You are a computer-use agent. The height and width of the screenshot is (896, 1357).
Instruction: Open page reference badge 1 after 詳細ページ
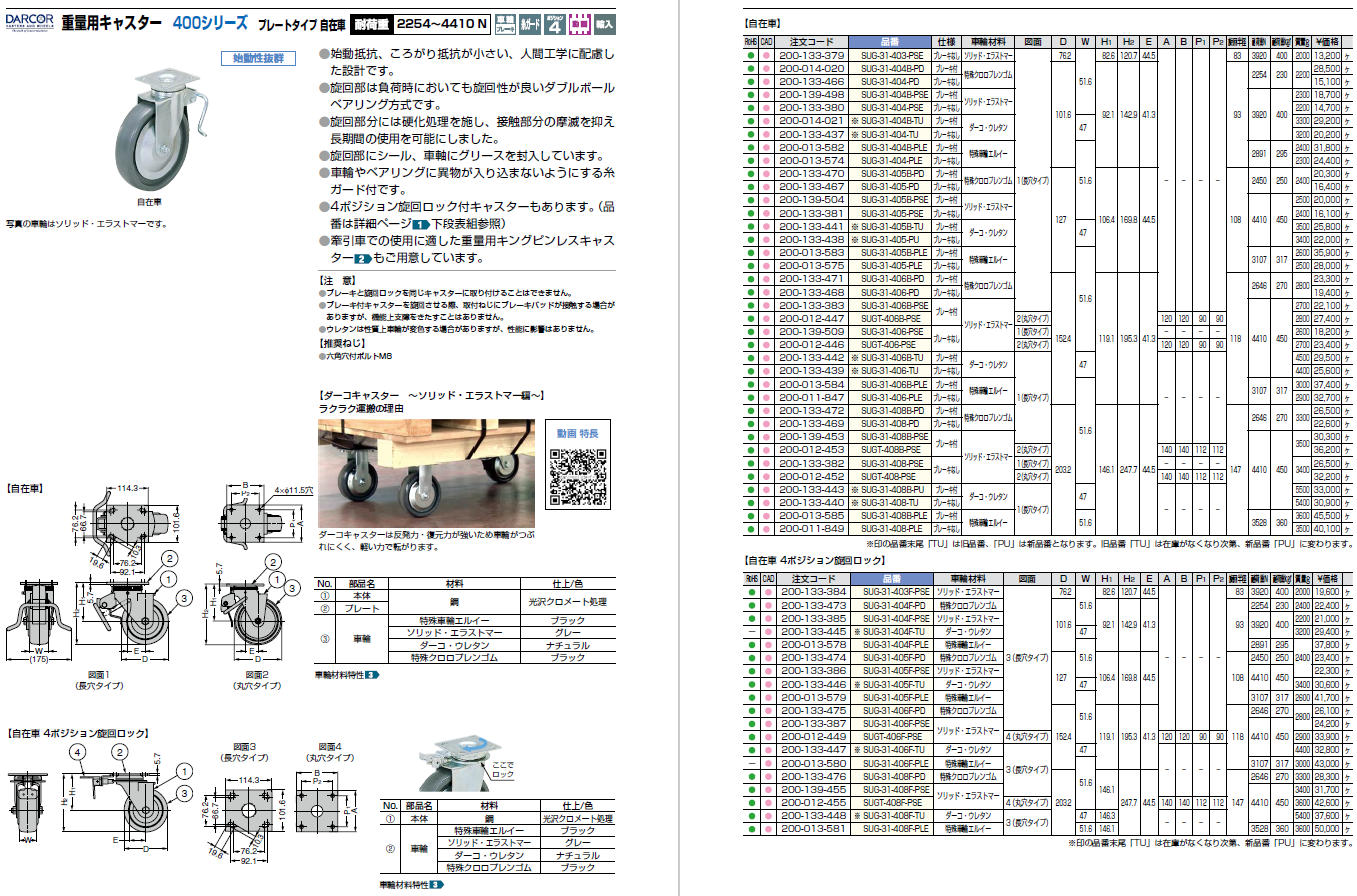(x=421, y=224)
